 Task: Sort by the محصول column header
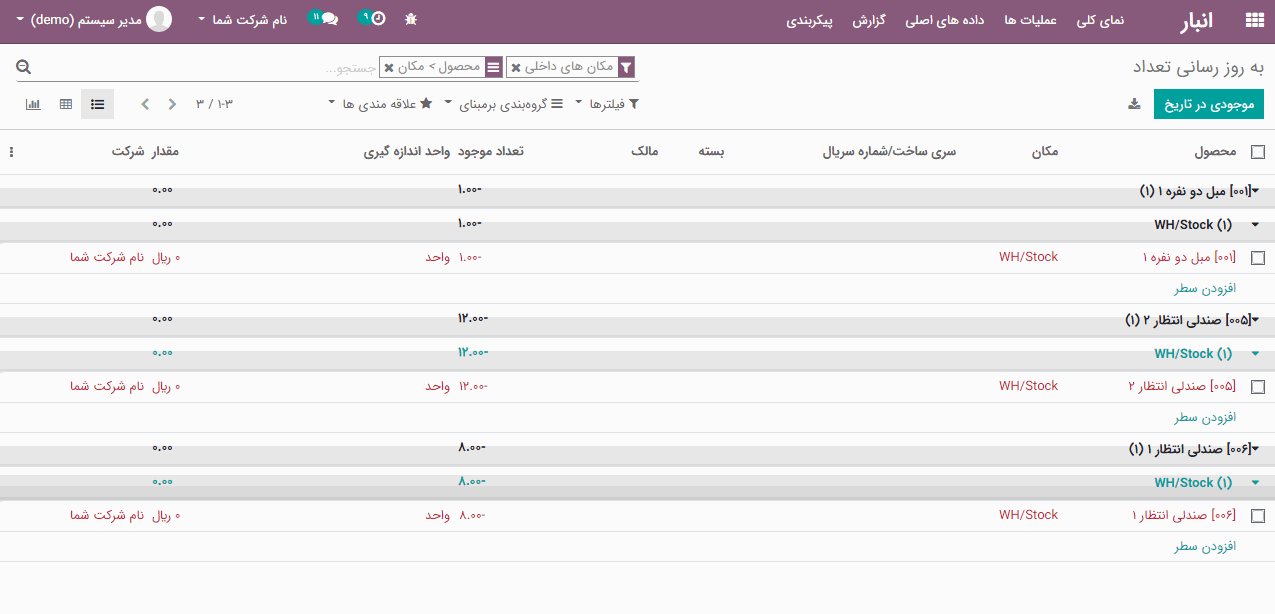[x=1215, y=152]
